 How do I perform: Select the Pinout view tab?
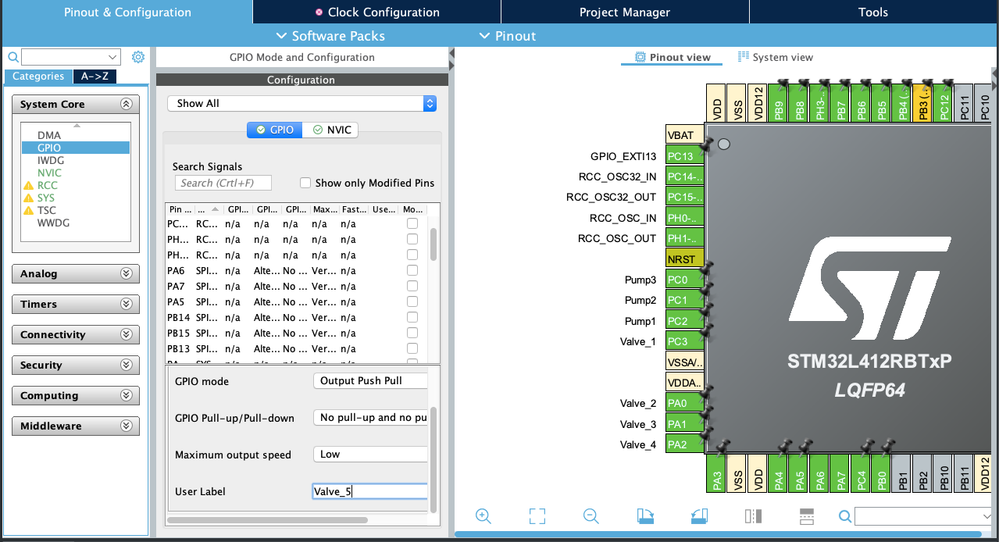click(672, 57)
